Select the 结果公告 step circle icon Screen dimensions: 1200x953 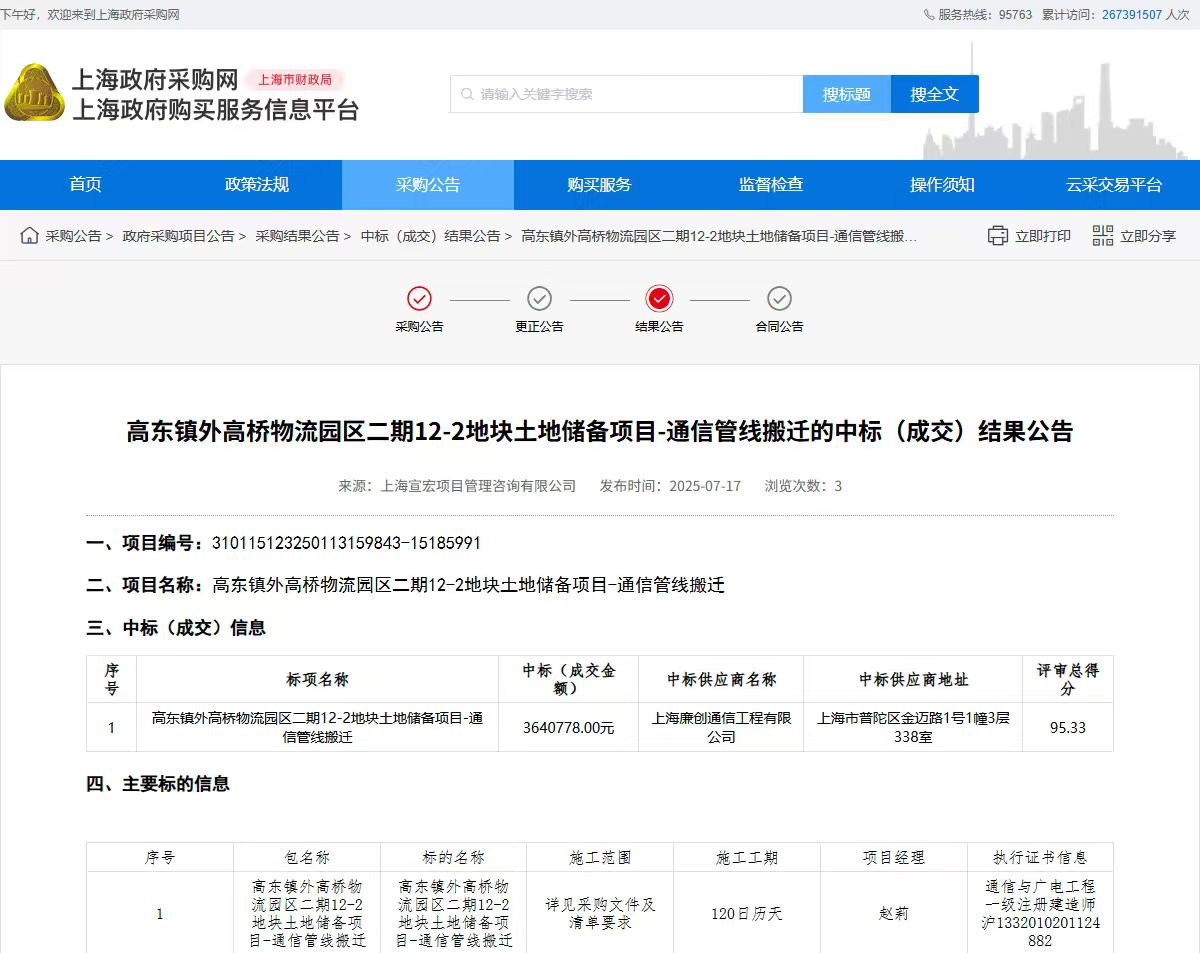tap(659, 298)
